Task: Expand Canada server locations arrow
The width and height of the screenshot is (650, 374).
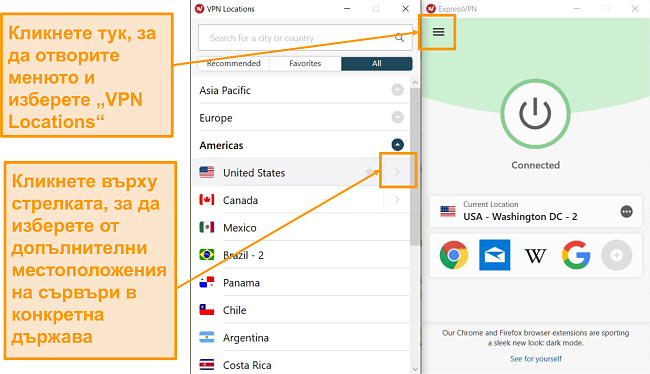Action: pos(397,200)
